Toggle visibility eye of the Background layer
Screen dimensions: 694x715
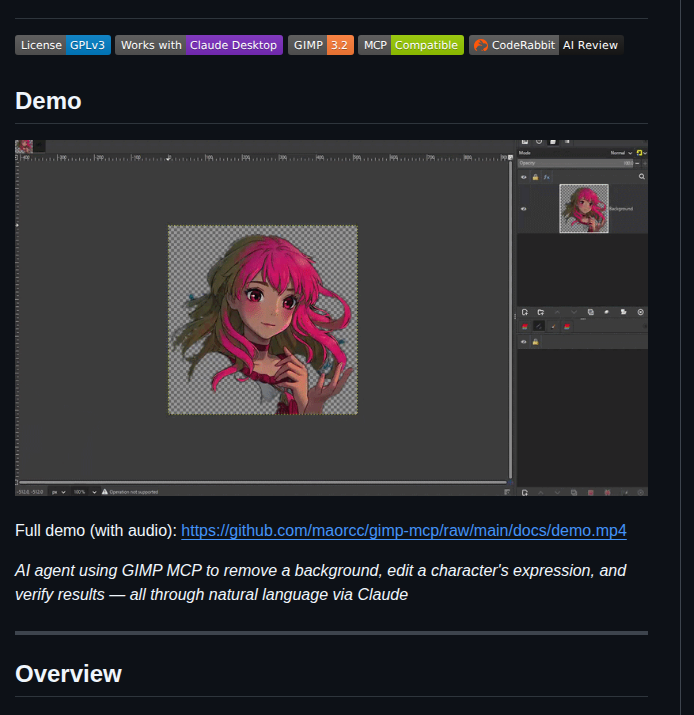tap(523, 209)
